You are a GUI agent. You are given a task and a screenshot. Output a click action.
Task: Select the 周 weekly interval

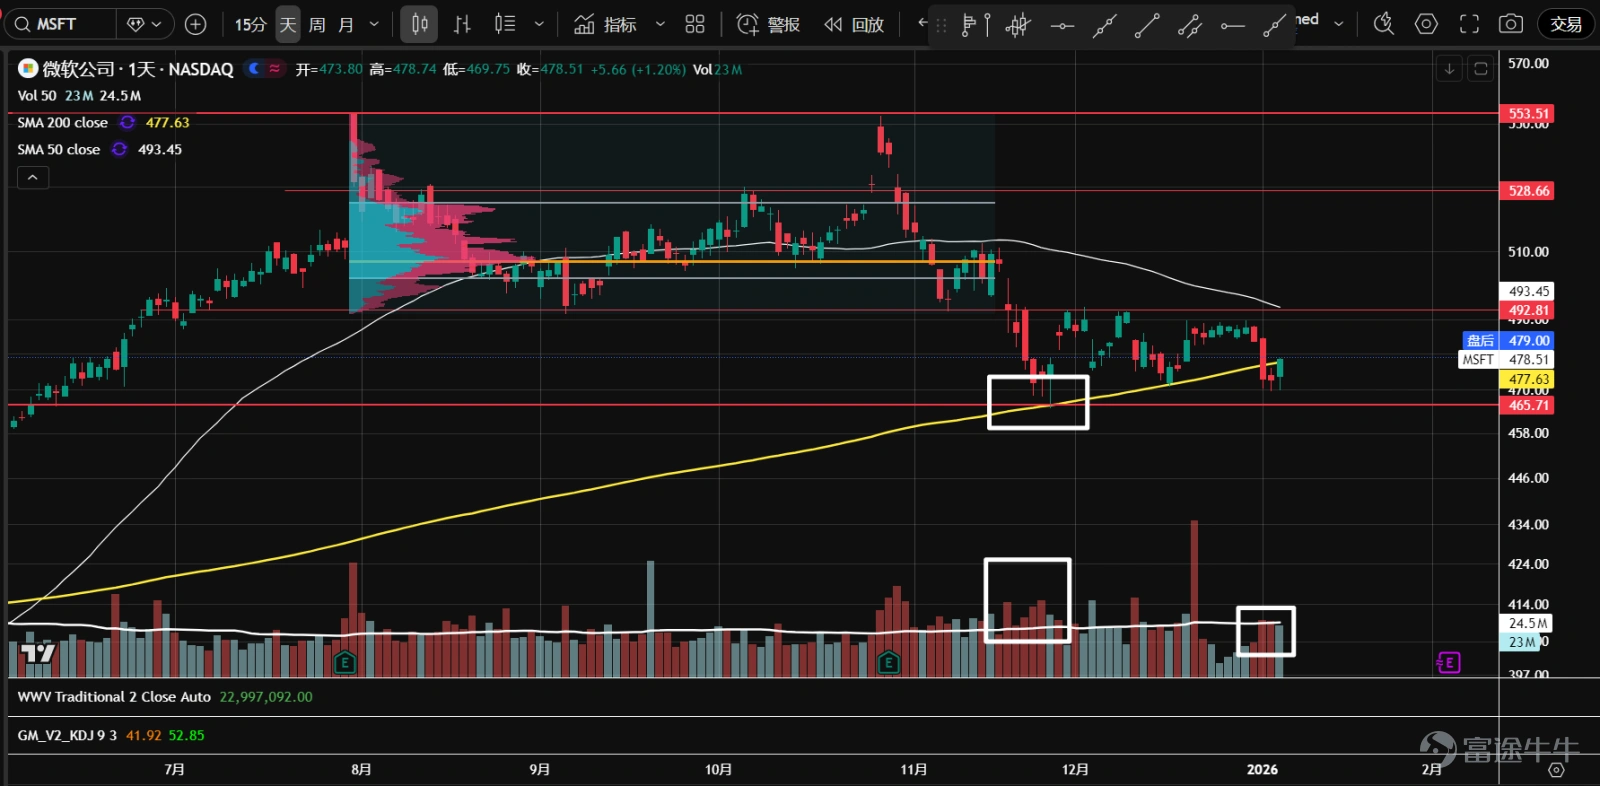317,24
